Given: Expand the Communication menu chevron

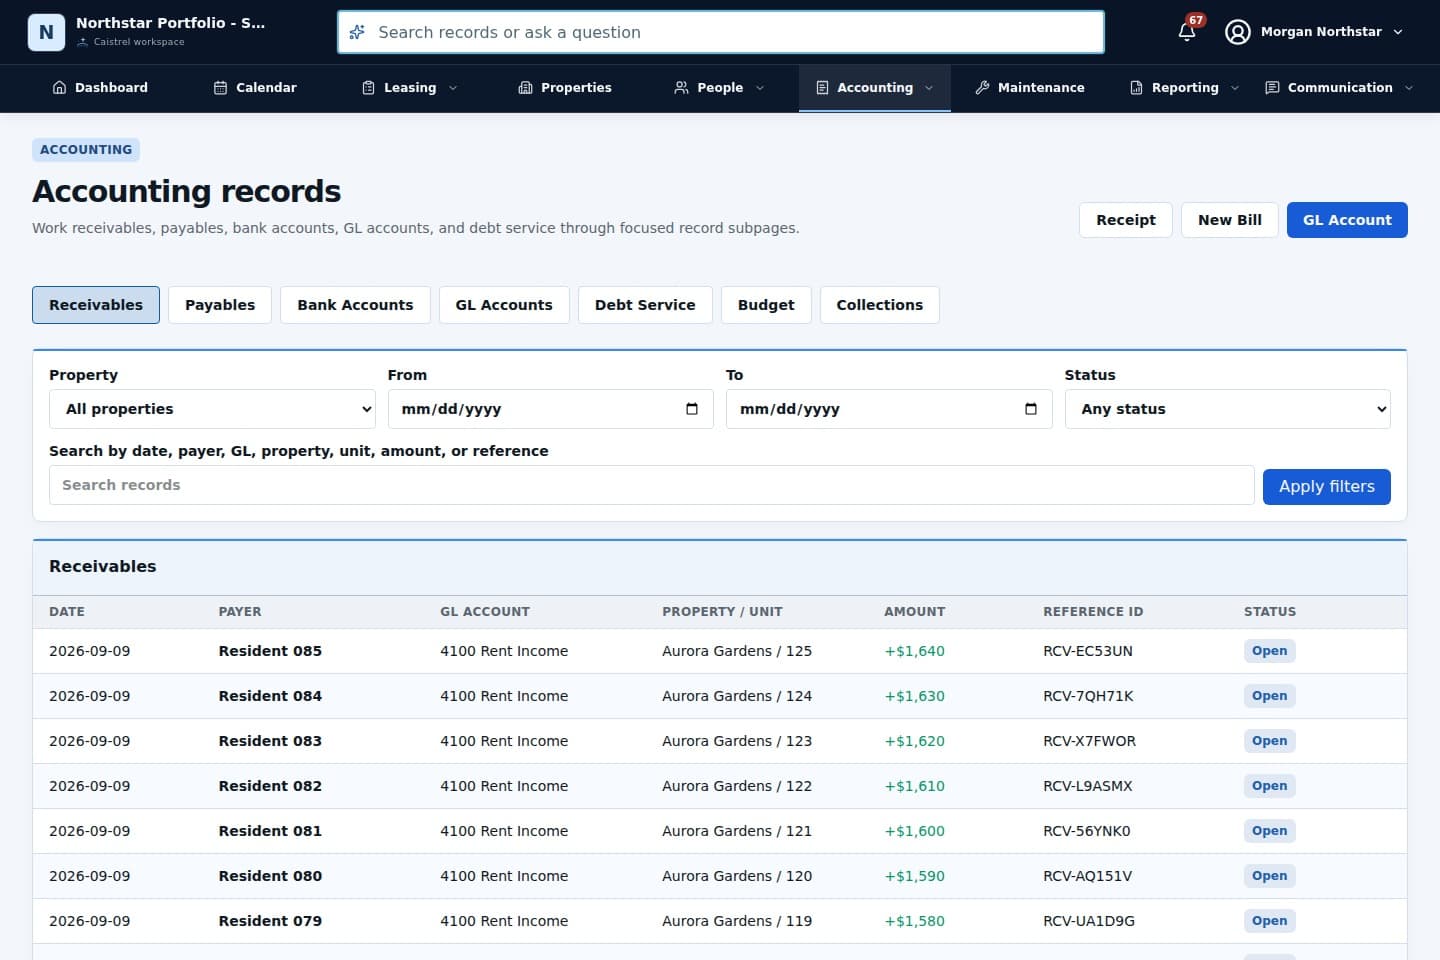Looking at the screenshot, I should pyautogui.click(x=1409, y=88).
